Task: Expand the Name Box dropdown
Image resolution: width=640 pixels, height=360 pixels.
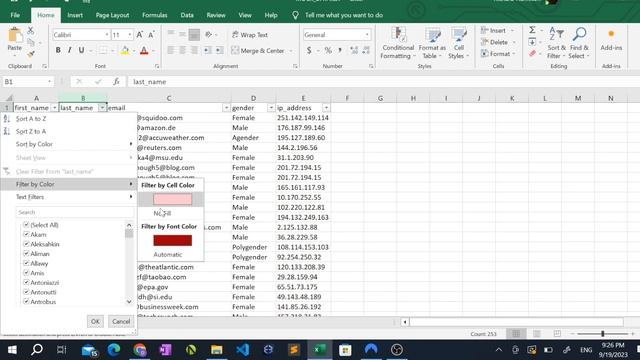Action: 49,82
